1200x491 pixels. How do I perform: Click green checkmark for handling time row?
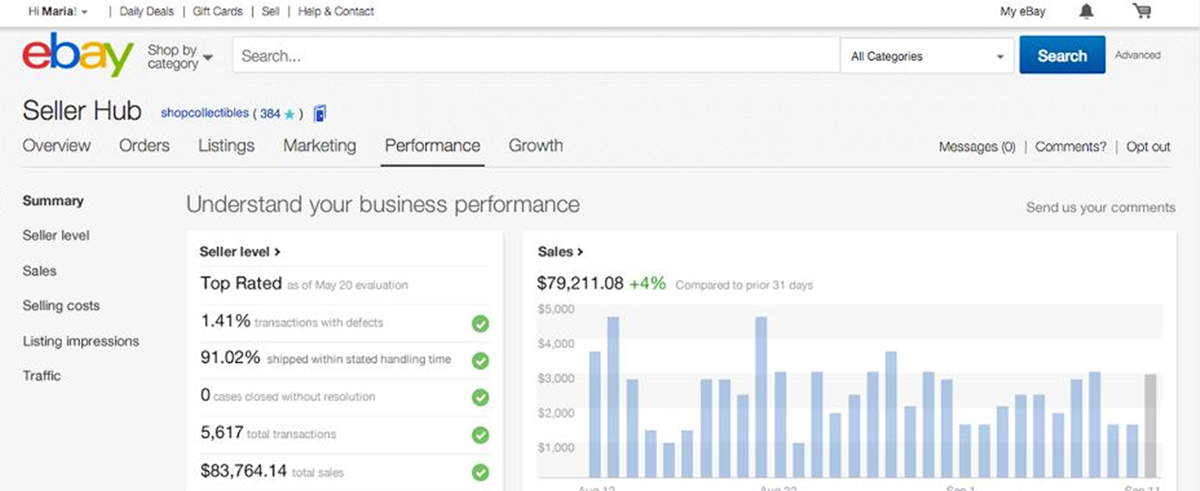coord(480,360)
